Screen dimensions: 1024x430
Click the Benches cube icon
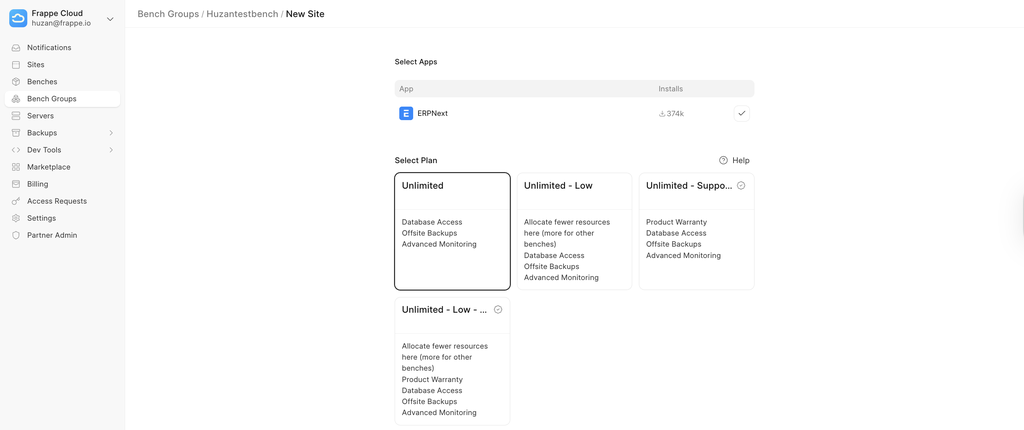point(16,82)
